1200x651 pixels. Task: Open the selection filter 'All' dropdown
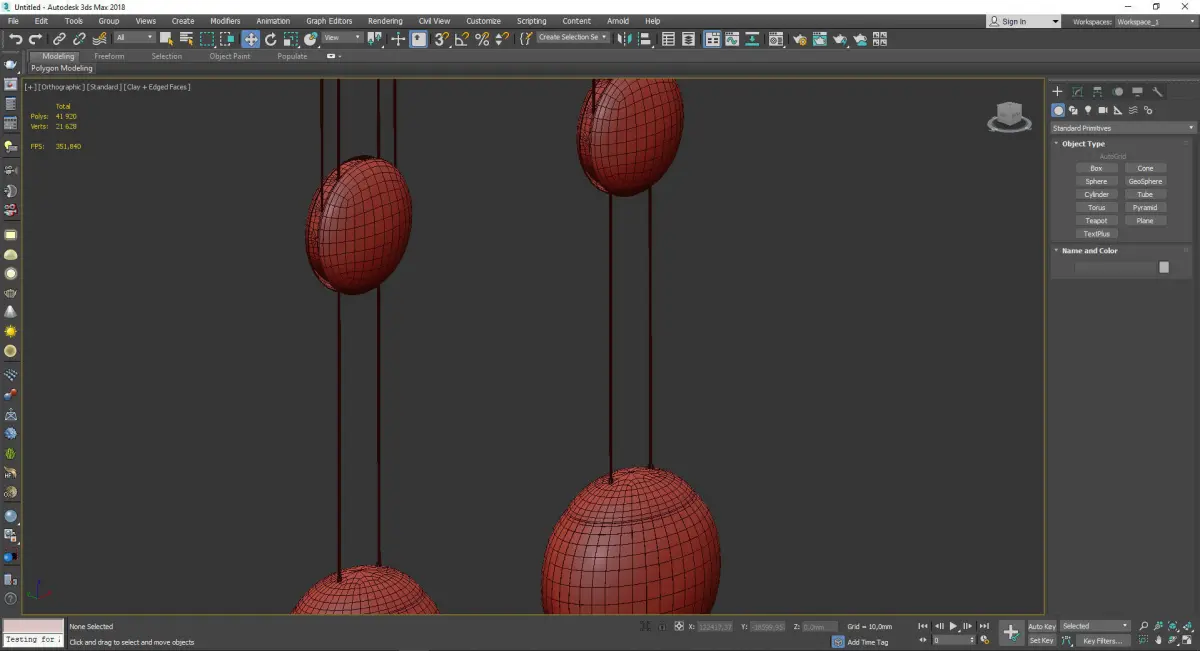(x=134, y=38)
